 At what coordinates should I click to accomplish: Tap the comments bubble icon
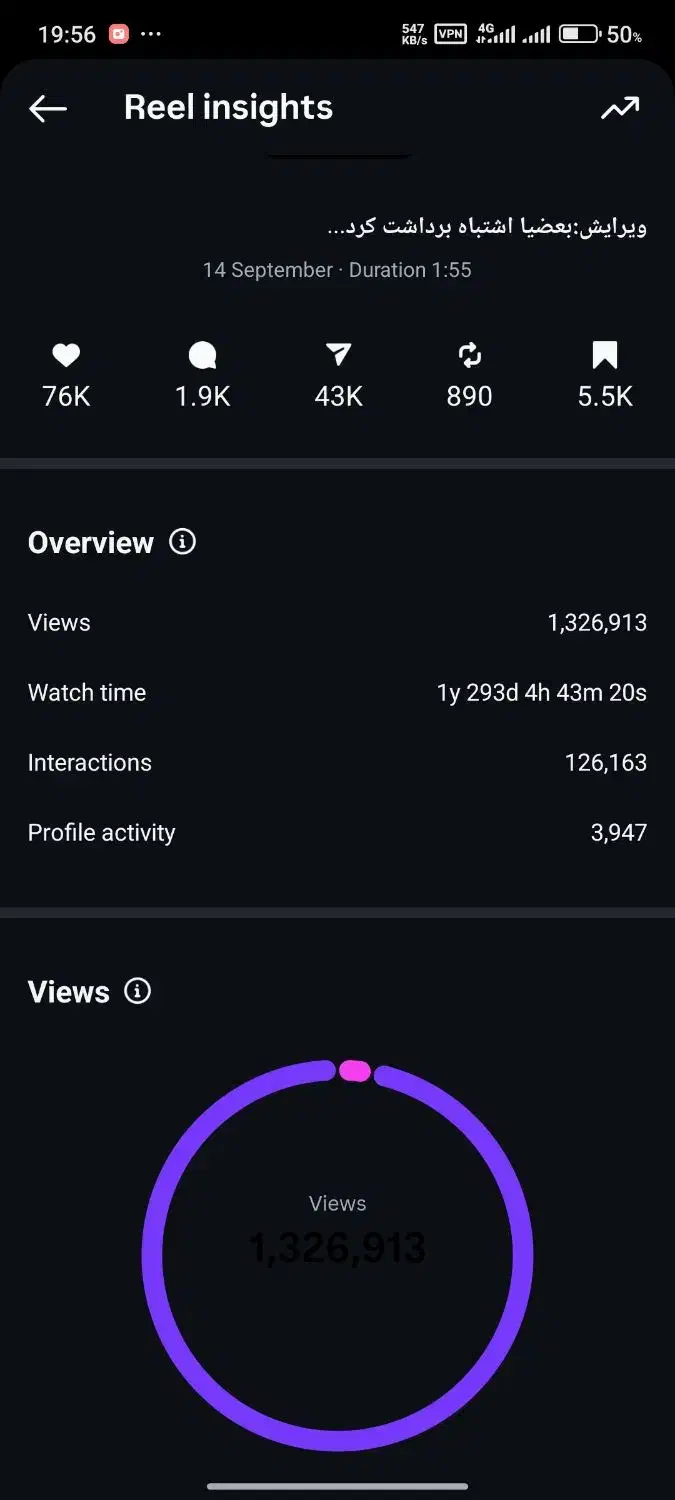click(202, 355)
